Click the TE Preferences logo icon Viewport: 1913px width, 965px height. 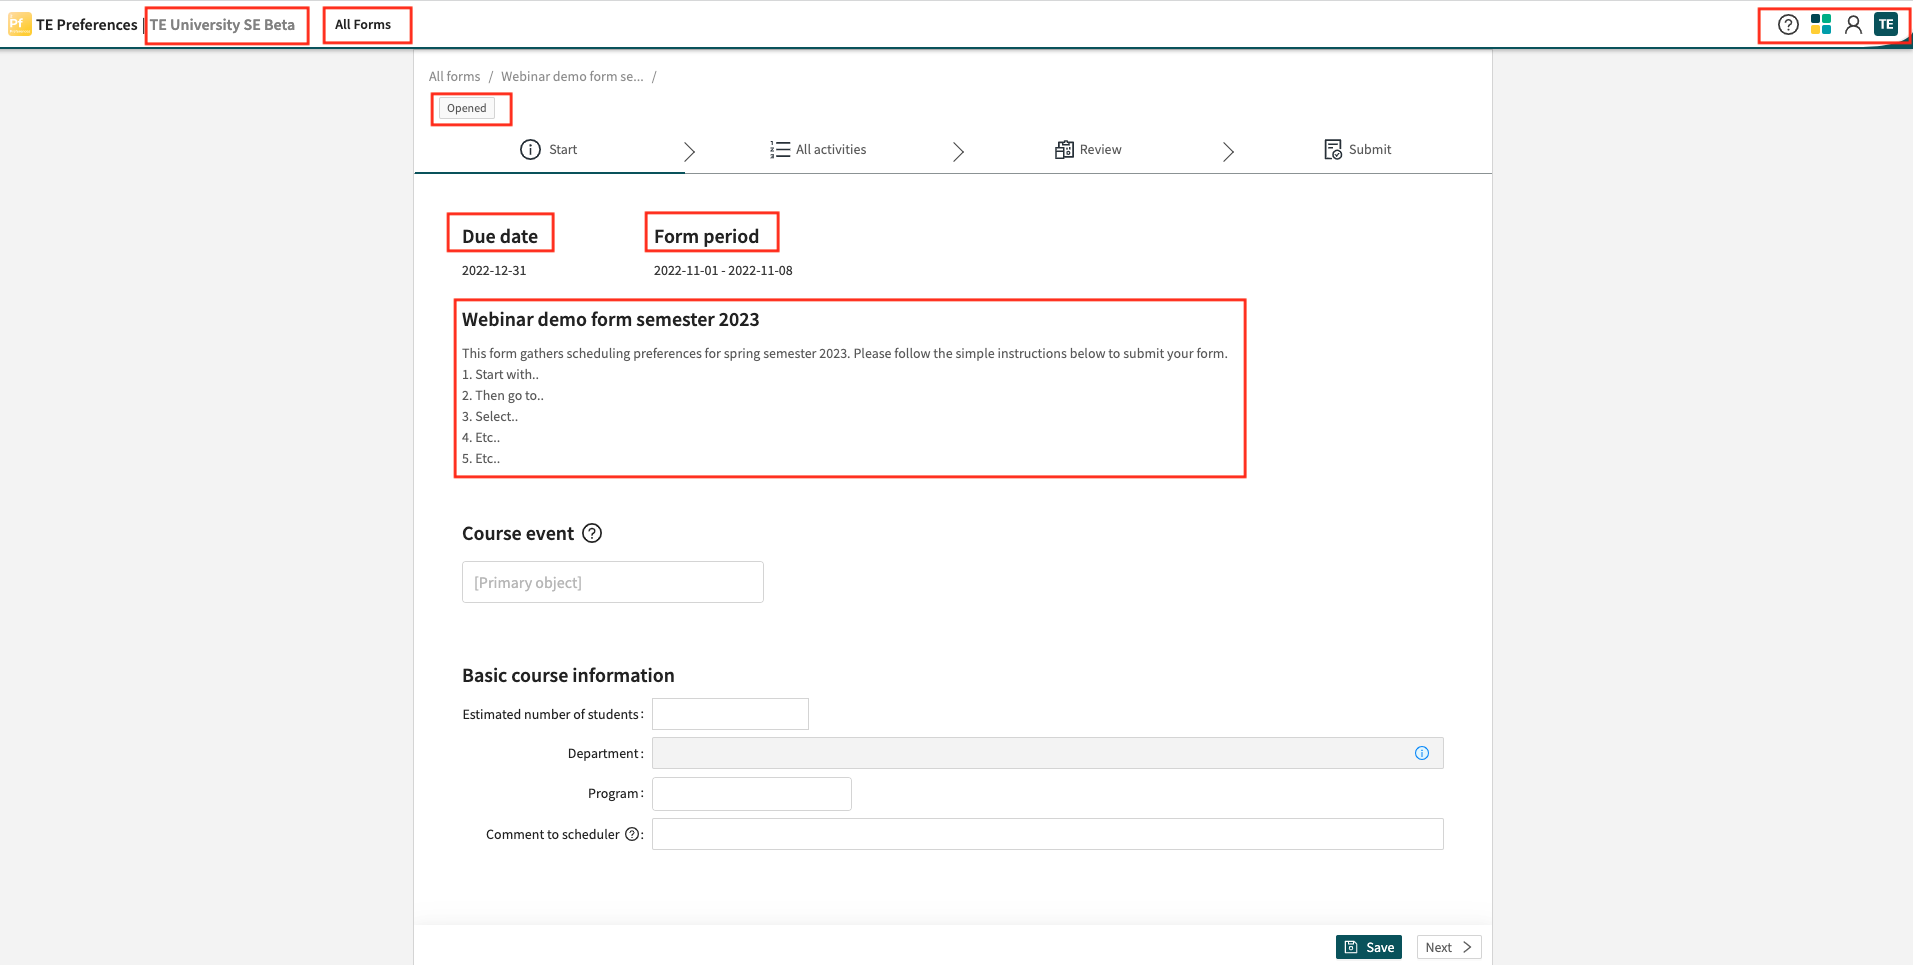click(18, 24)
